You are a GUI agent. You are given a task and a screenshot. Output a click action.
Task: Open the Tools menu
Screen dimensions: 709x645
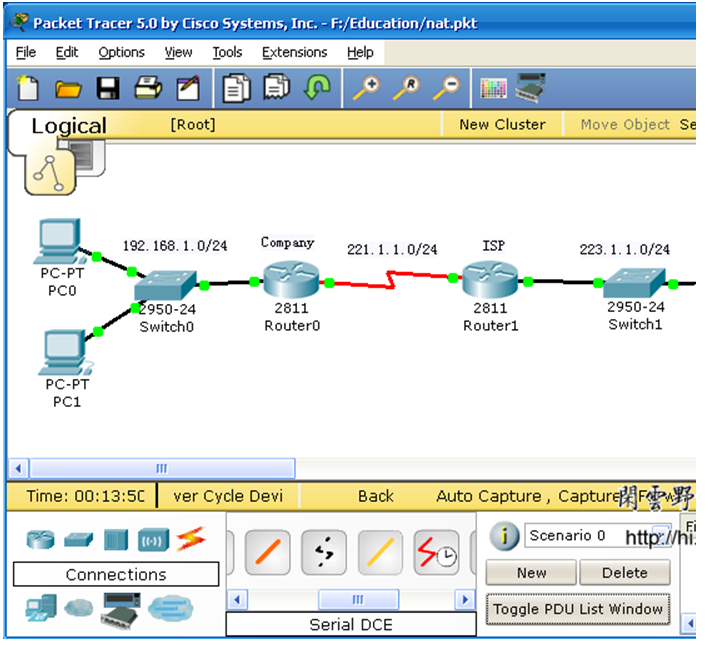click(x=227, y=52)
